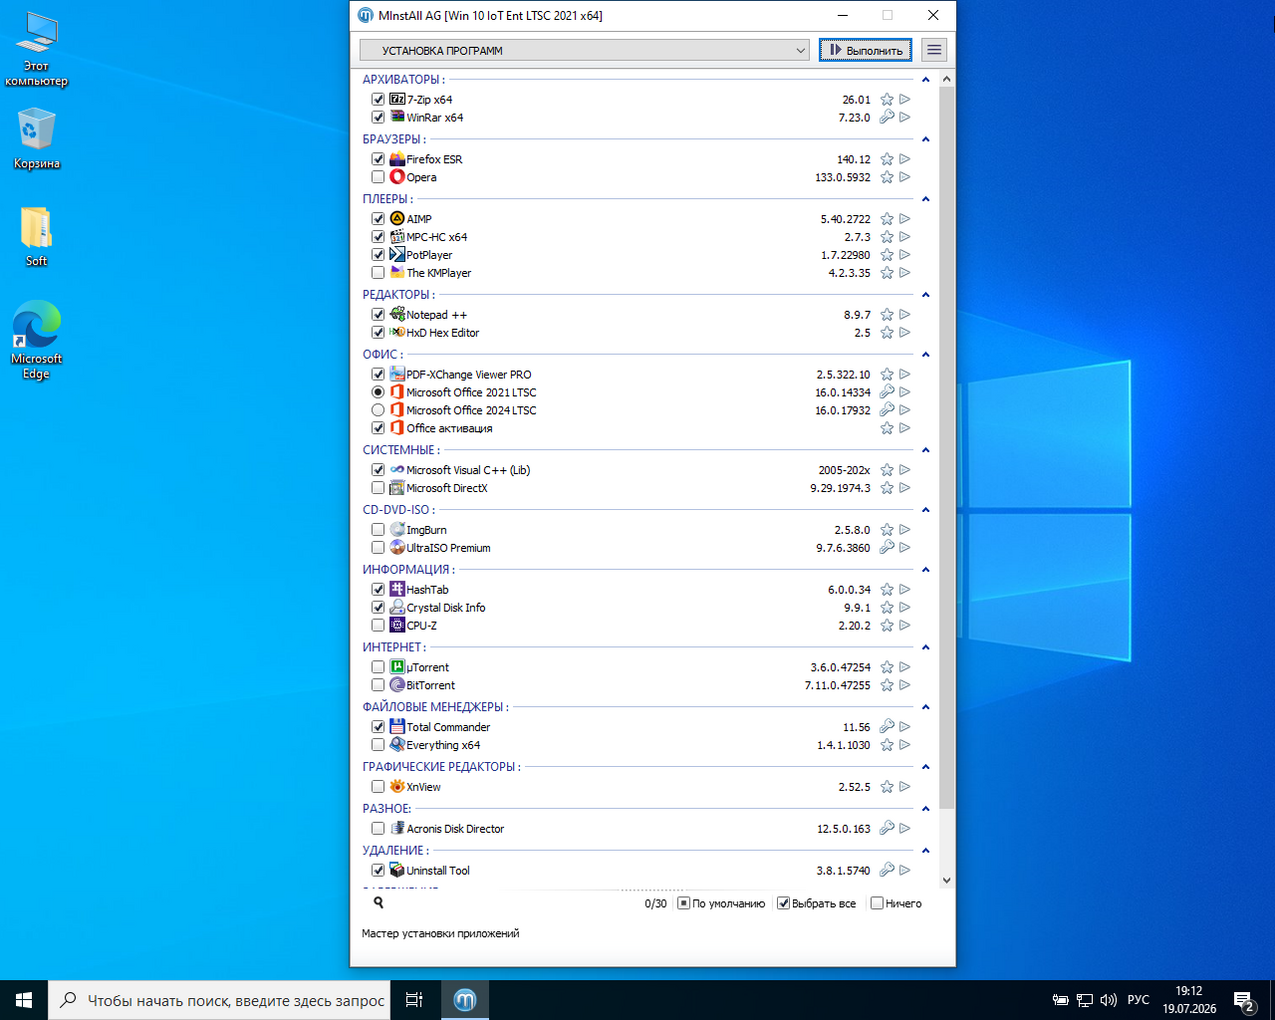Click the play arrow next to Total Commander

click(x=905, y=727)
